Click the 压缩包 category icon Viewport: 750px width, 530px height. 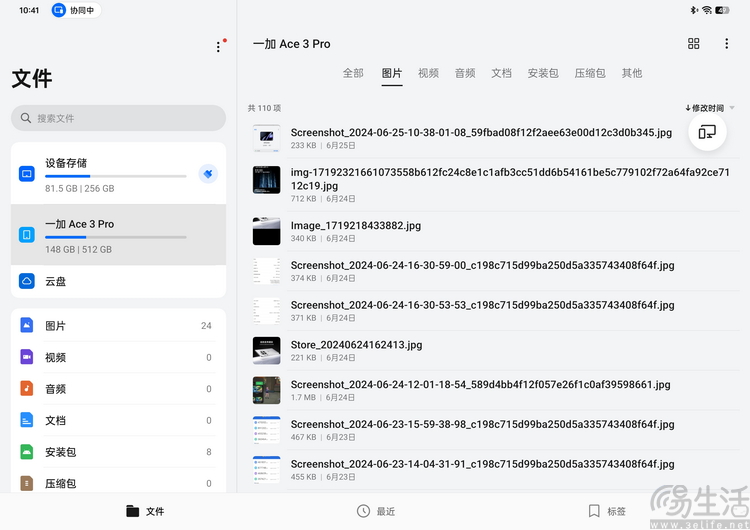(x=27, y=483)
